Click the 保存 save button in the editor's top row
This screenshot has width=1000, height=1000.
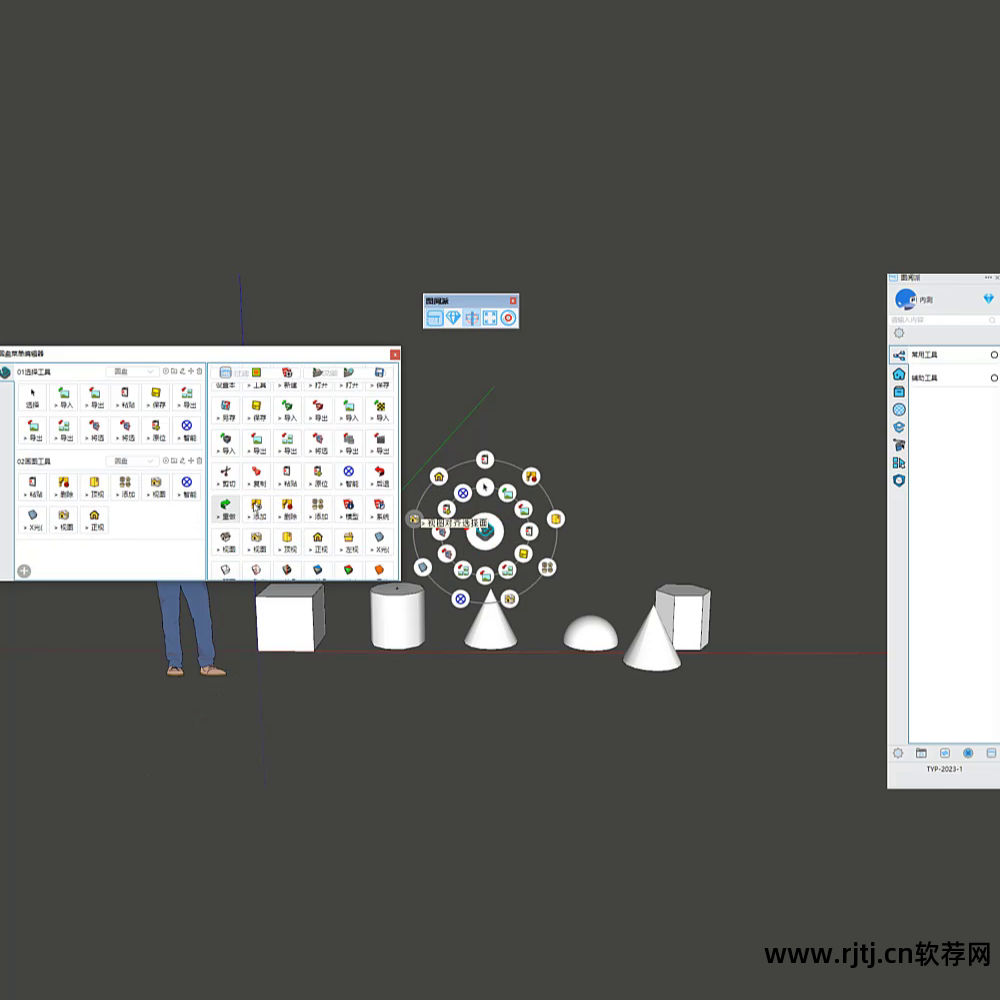click(381, 377)
